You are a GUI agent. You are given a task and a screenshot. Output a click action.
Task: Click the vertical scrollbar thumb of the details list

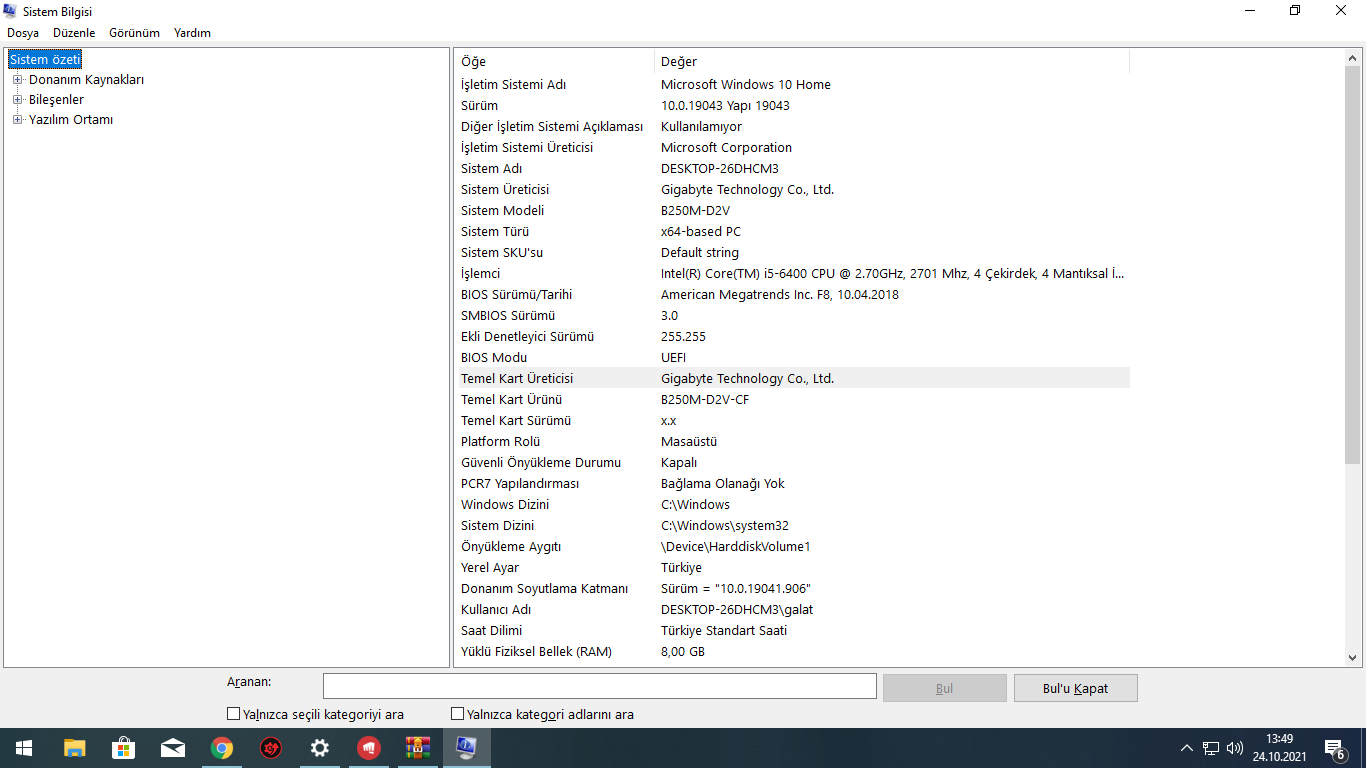[x=1353, y=265]
